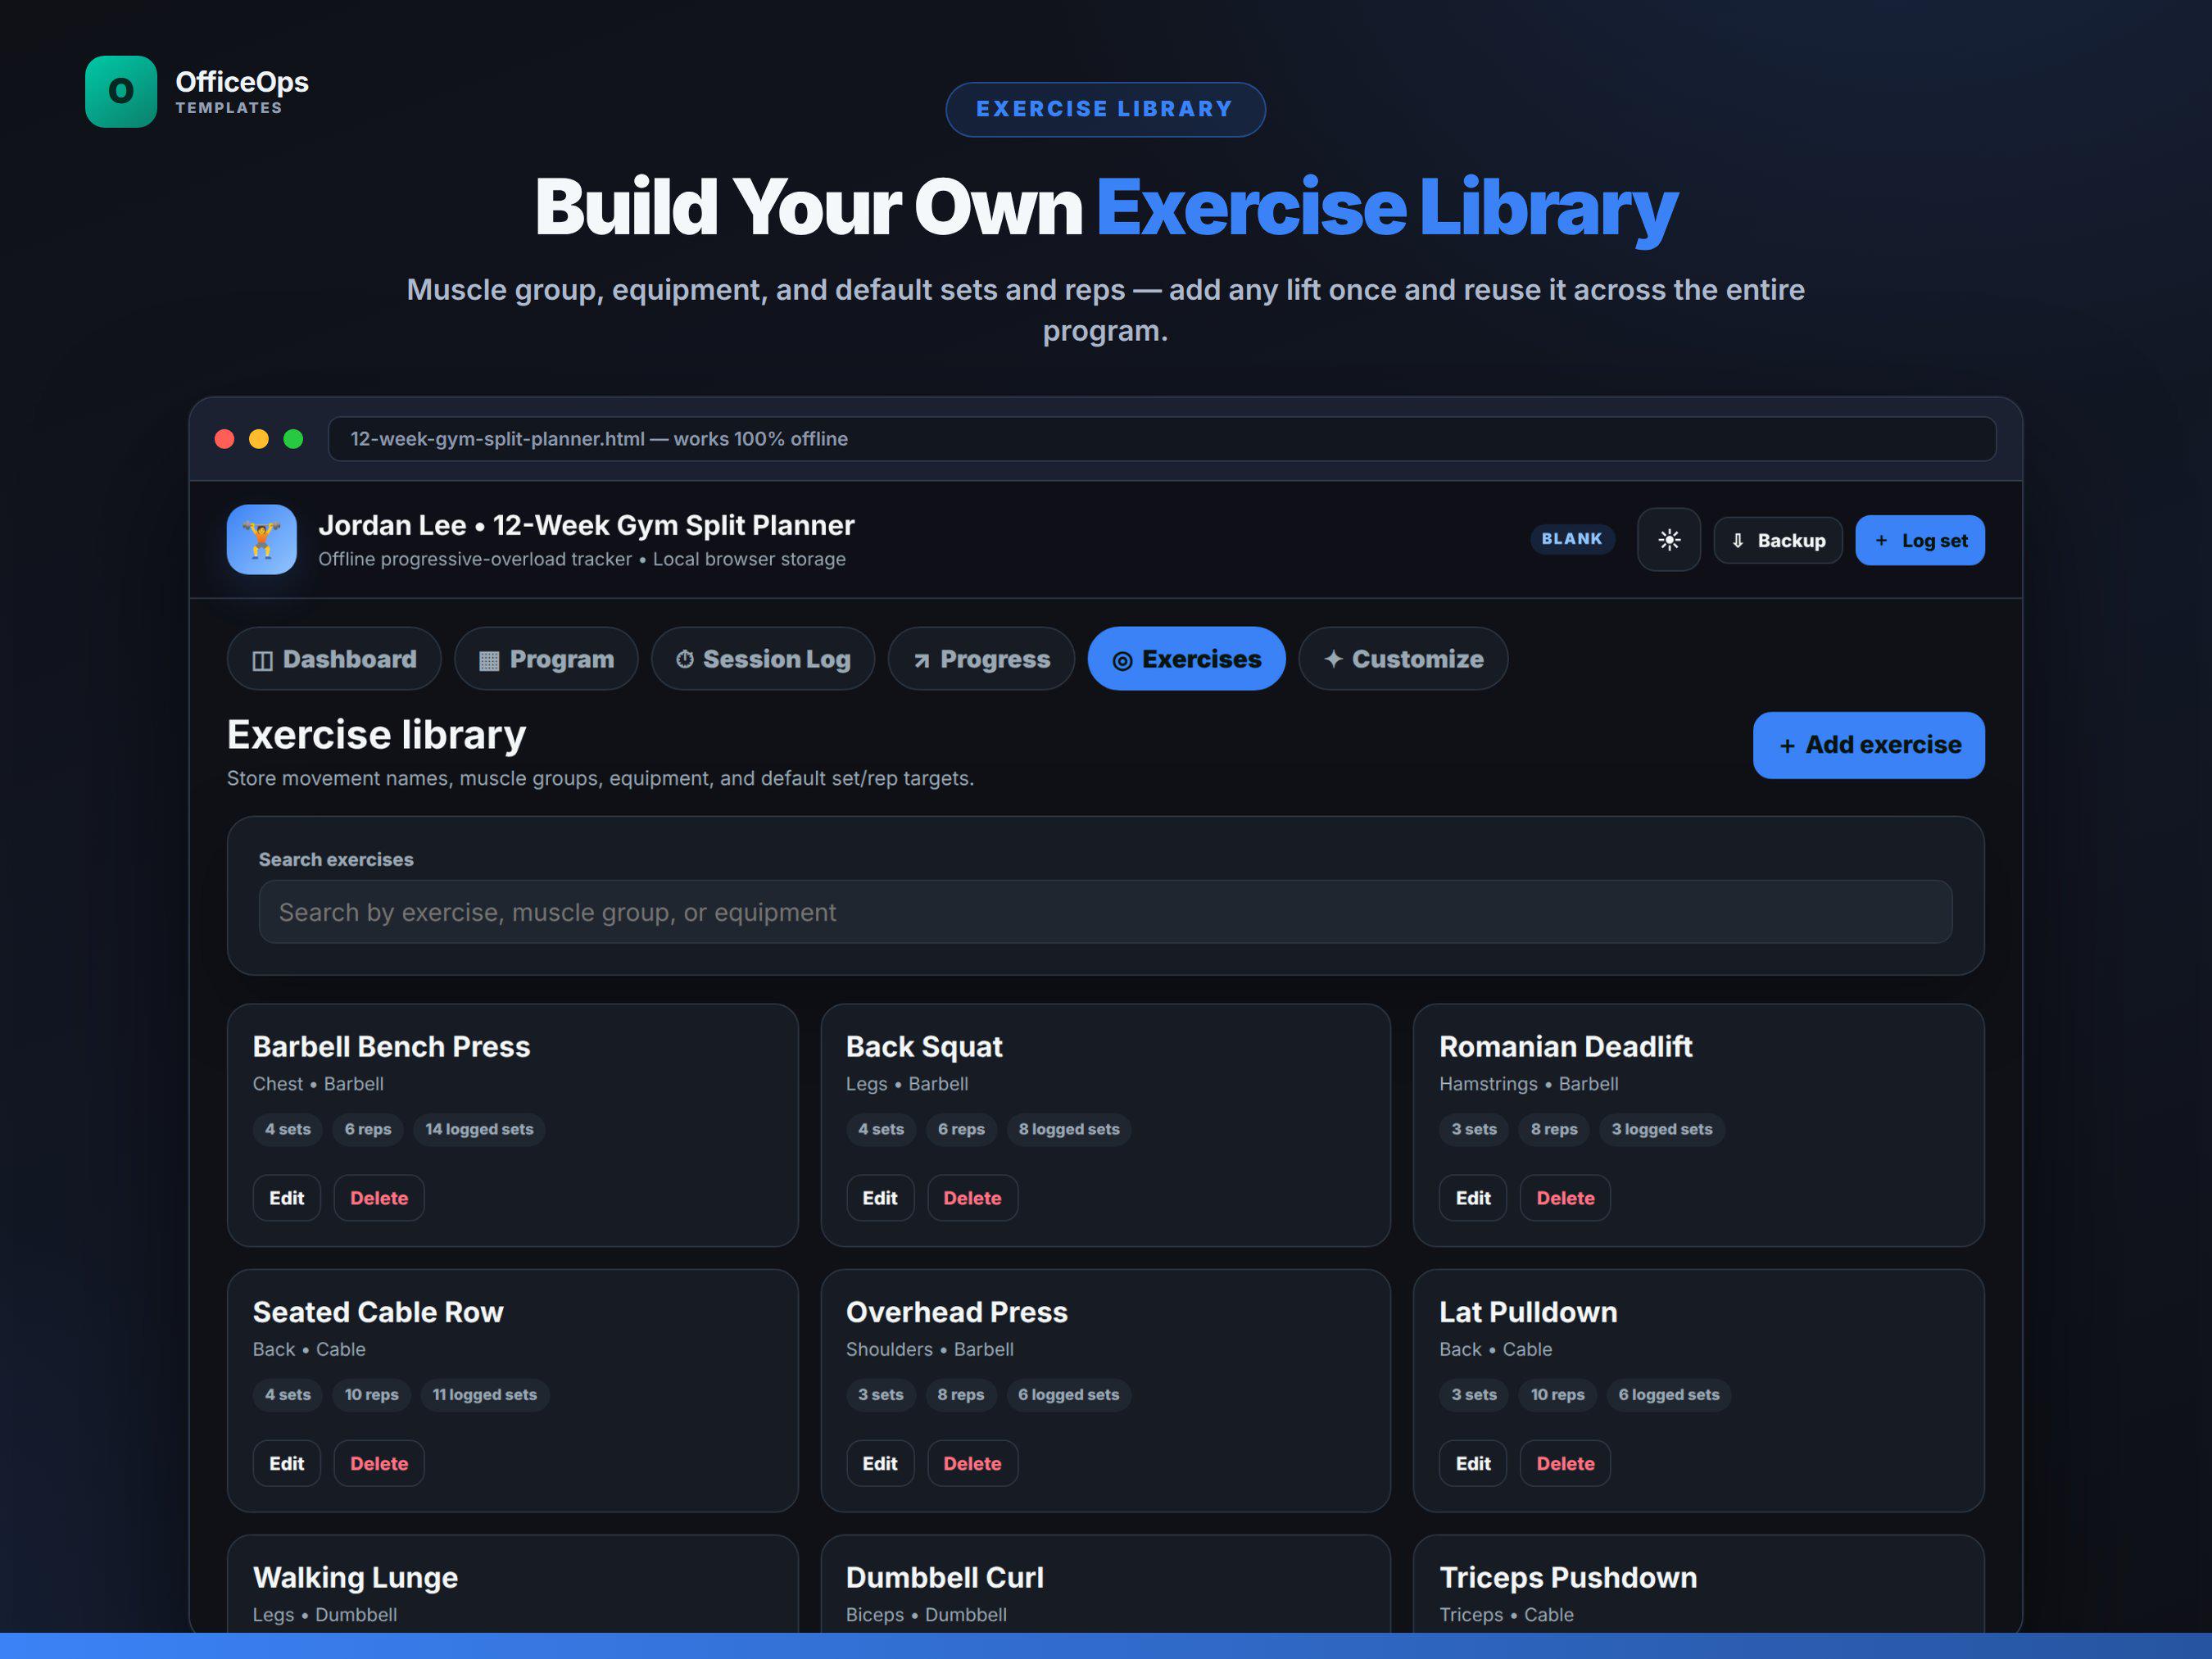
Task: Edit the Back Squat exercise
Action: [880, 1198]
